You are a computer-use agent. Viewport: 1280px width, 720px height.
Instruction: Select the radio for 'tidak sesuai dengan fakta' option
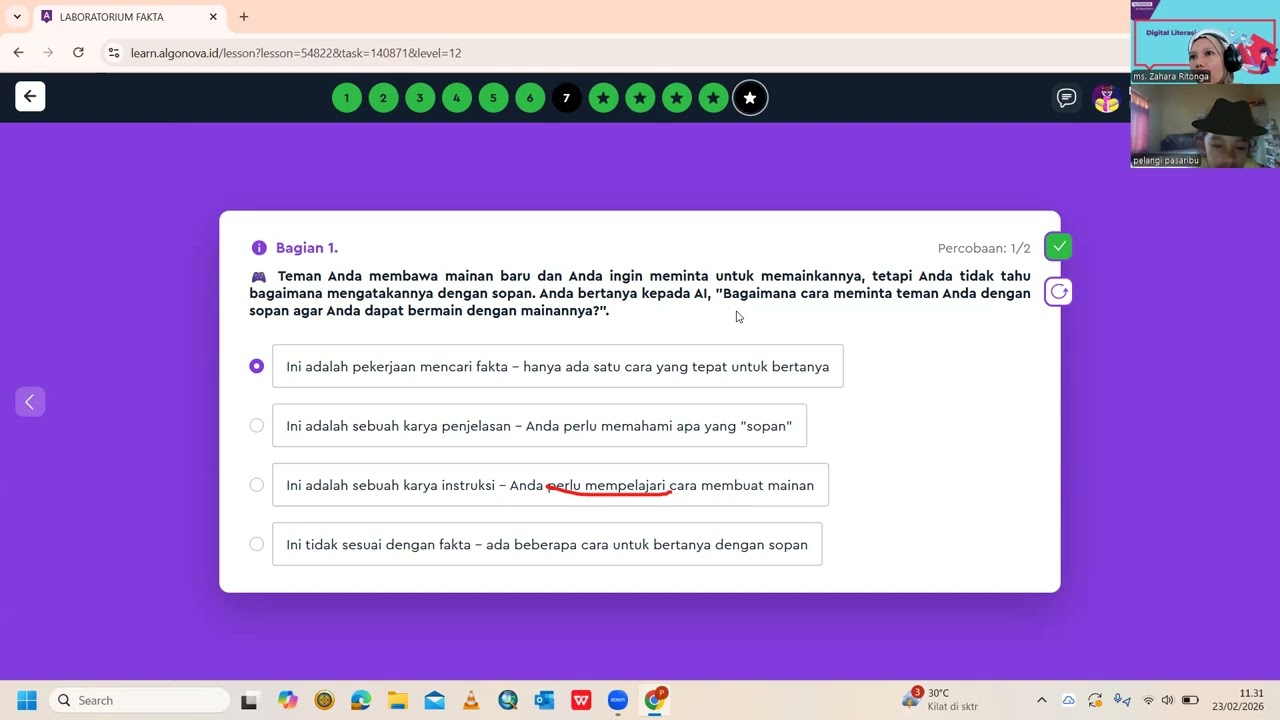(x=257, y=544)
